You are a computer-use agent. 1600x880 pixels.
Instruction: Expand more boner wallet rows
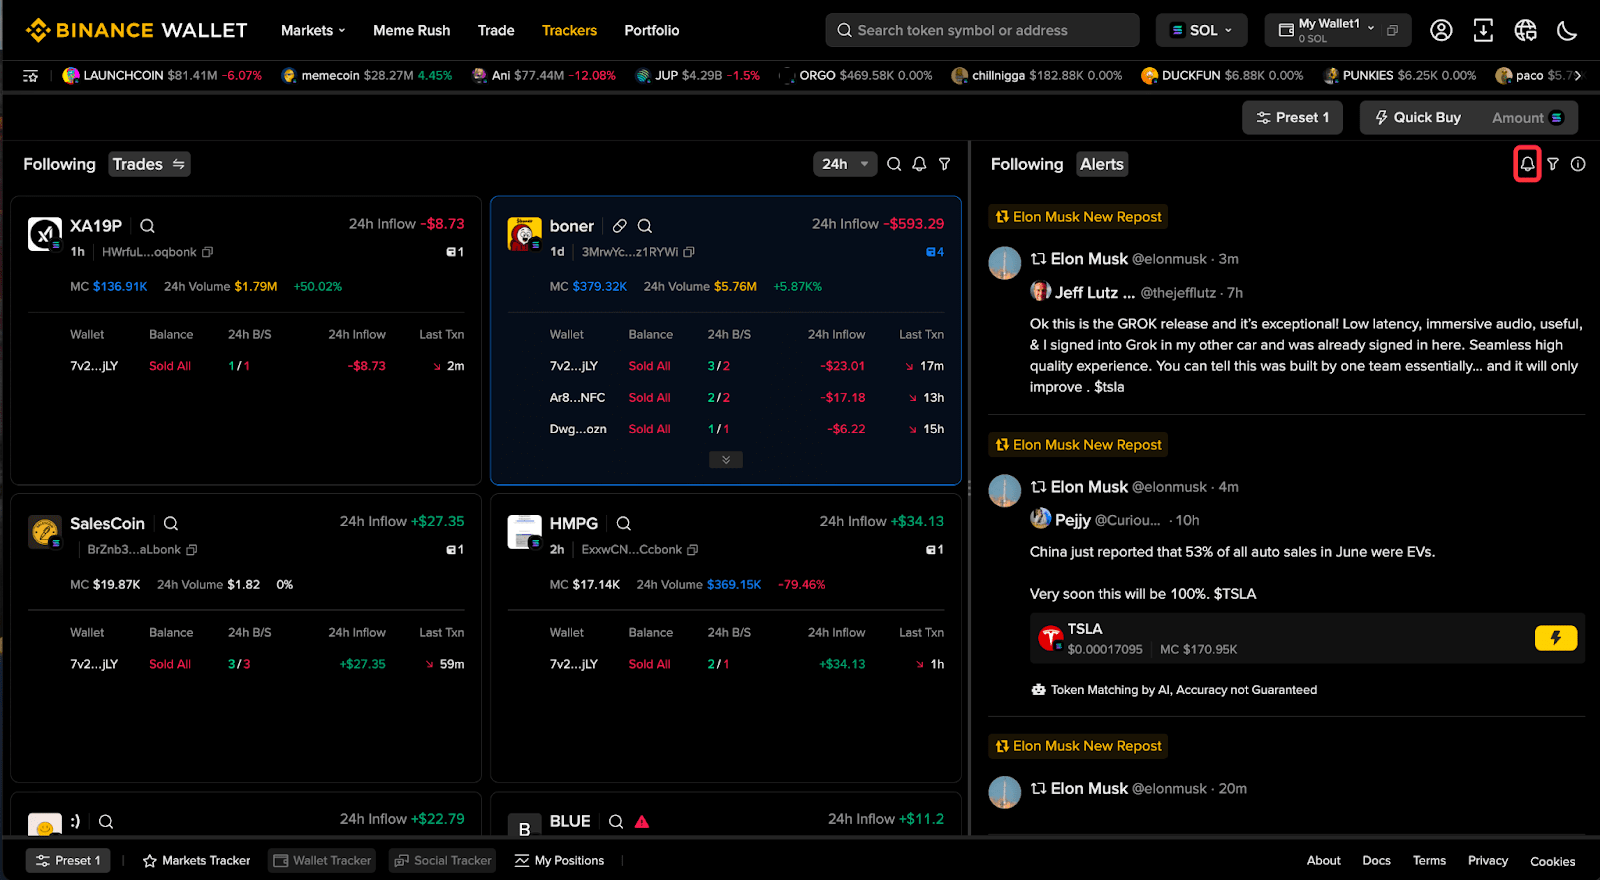pos(726,460)
